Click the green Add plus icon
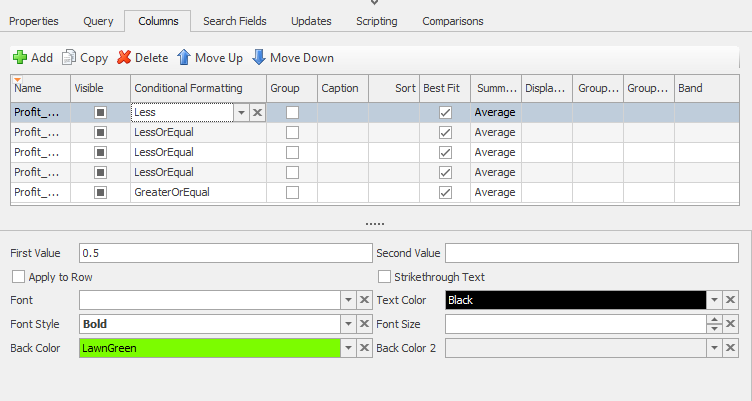The image size is (752, 401). click(x=20, y=58)
